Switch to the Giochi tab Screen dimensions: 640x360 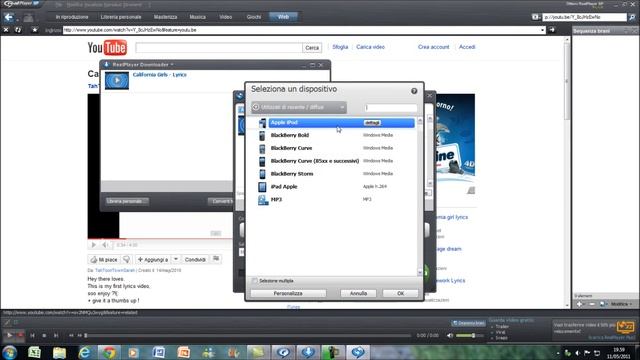point(253,17)
